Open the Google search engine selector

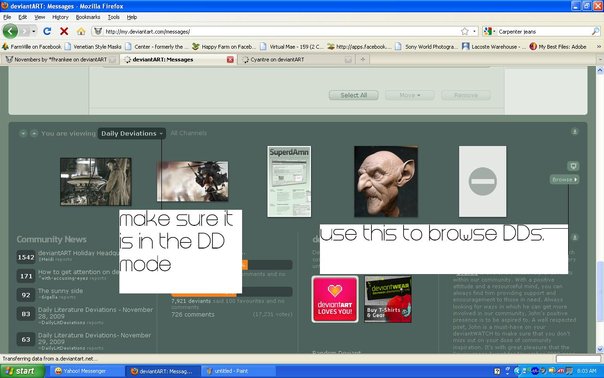coord(489,31)
